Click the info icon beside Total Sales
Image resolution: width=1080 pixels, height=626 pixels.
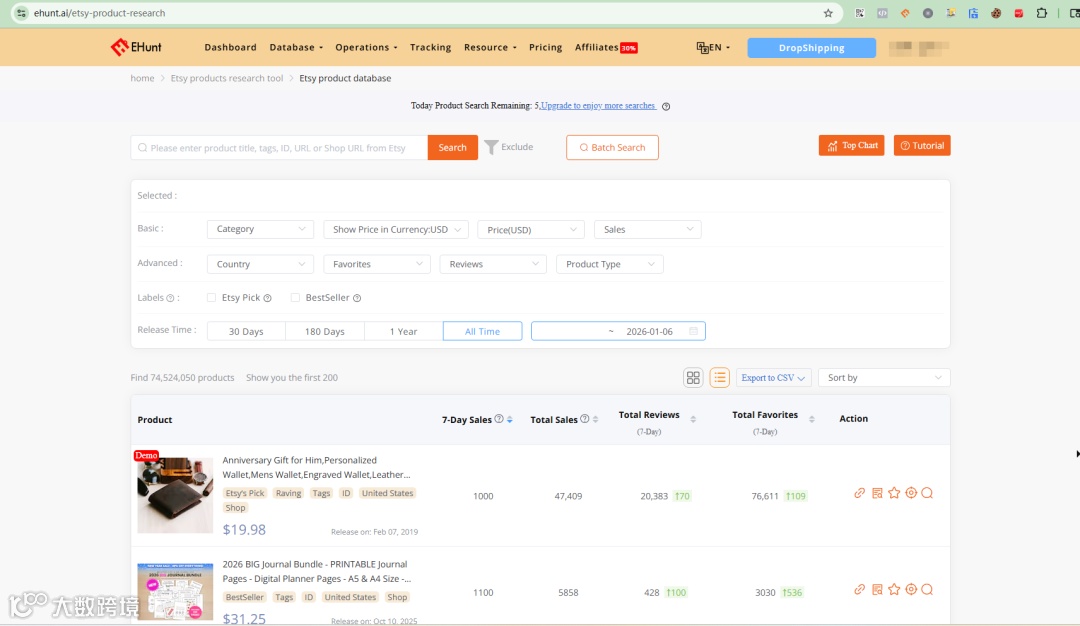(585, 419)
